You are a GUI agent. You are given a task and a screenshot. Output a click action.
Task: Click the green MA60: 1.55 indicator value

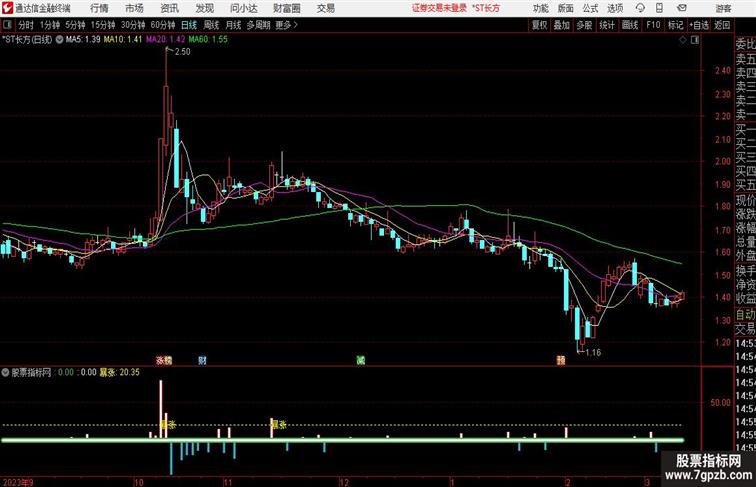(208, 40)
